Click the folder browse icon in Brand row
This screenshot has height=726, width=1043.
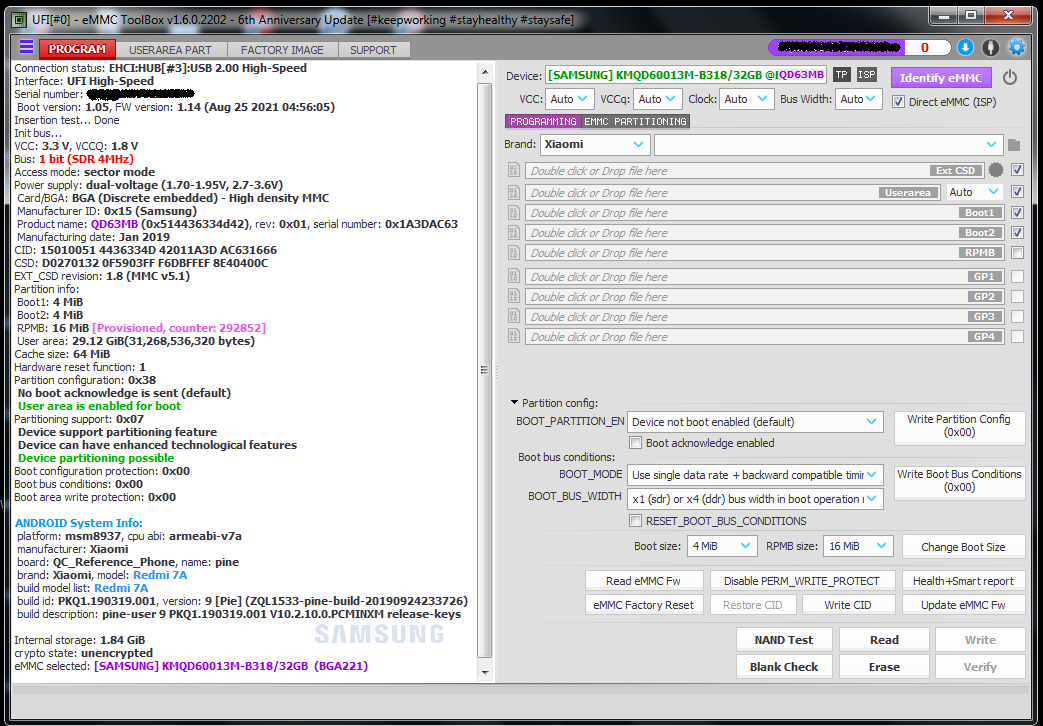[x=1014, y=145]
